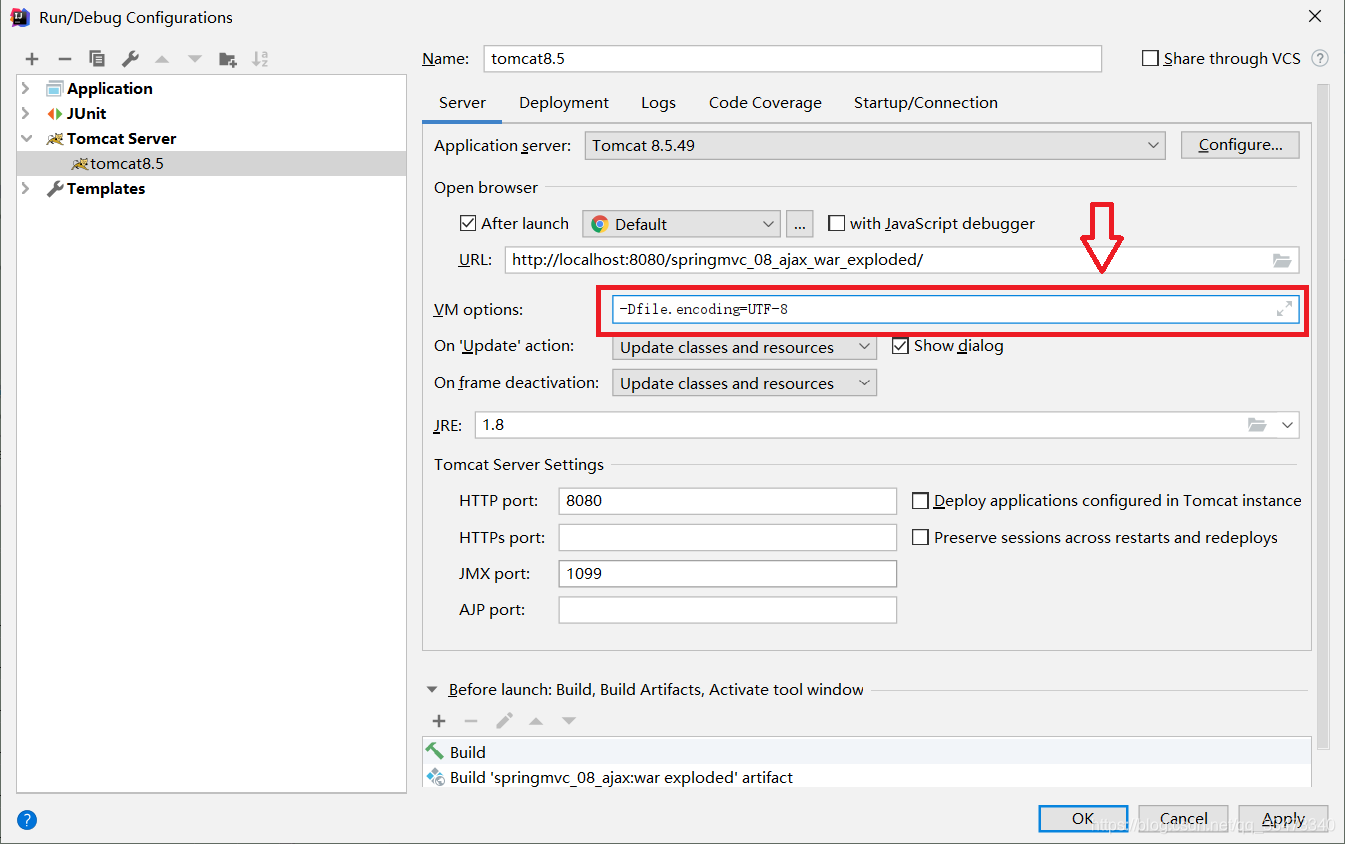Image resolution: width=1345 pixels, height=844 pixels.
Task: Click the Cancel button
Action: pyautogui.click(x=1183, y=819)
